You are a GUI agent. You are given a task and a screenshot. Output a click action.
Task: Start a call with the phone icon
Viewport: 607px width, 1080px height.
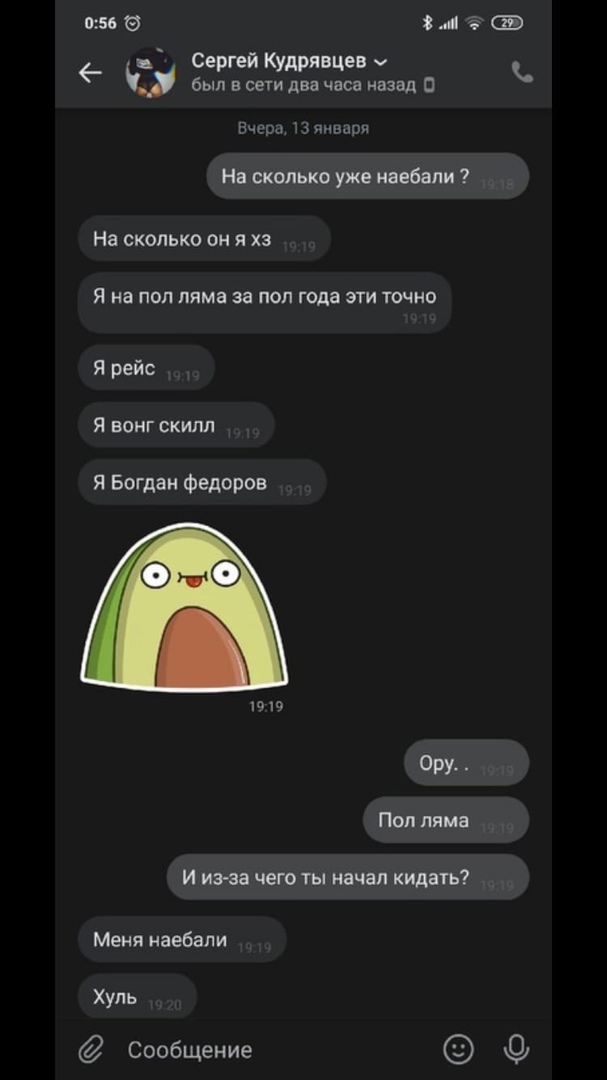tap(522, 72)
